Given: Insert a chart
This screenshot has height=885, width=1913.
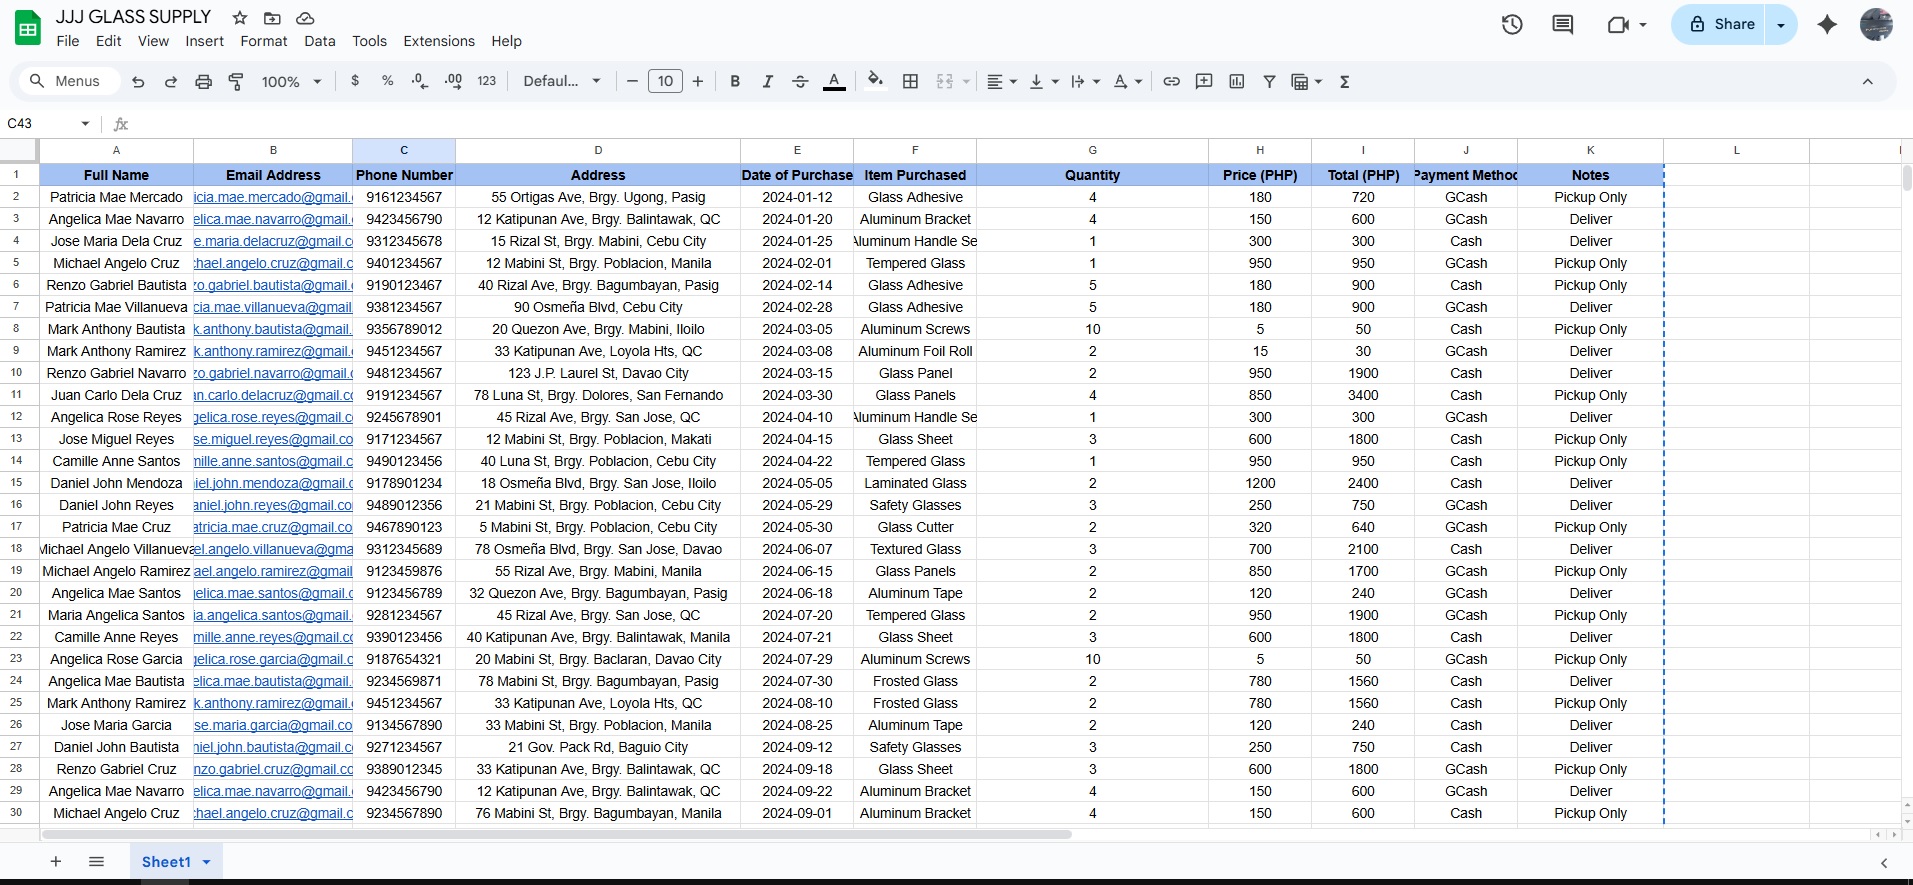Looking at the screenshot, I should 1237,82.
